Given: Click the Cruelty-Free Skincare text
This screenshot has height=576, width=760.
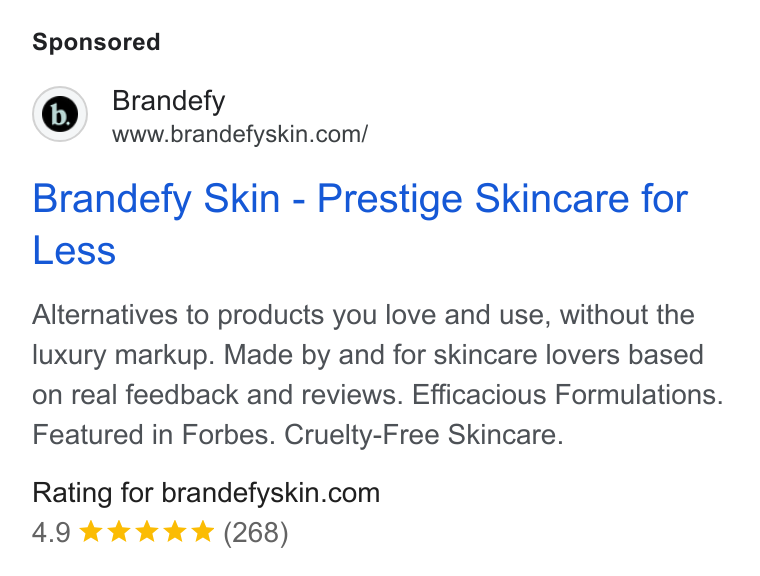Looking at the screenshot, I should point(424,434).
